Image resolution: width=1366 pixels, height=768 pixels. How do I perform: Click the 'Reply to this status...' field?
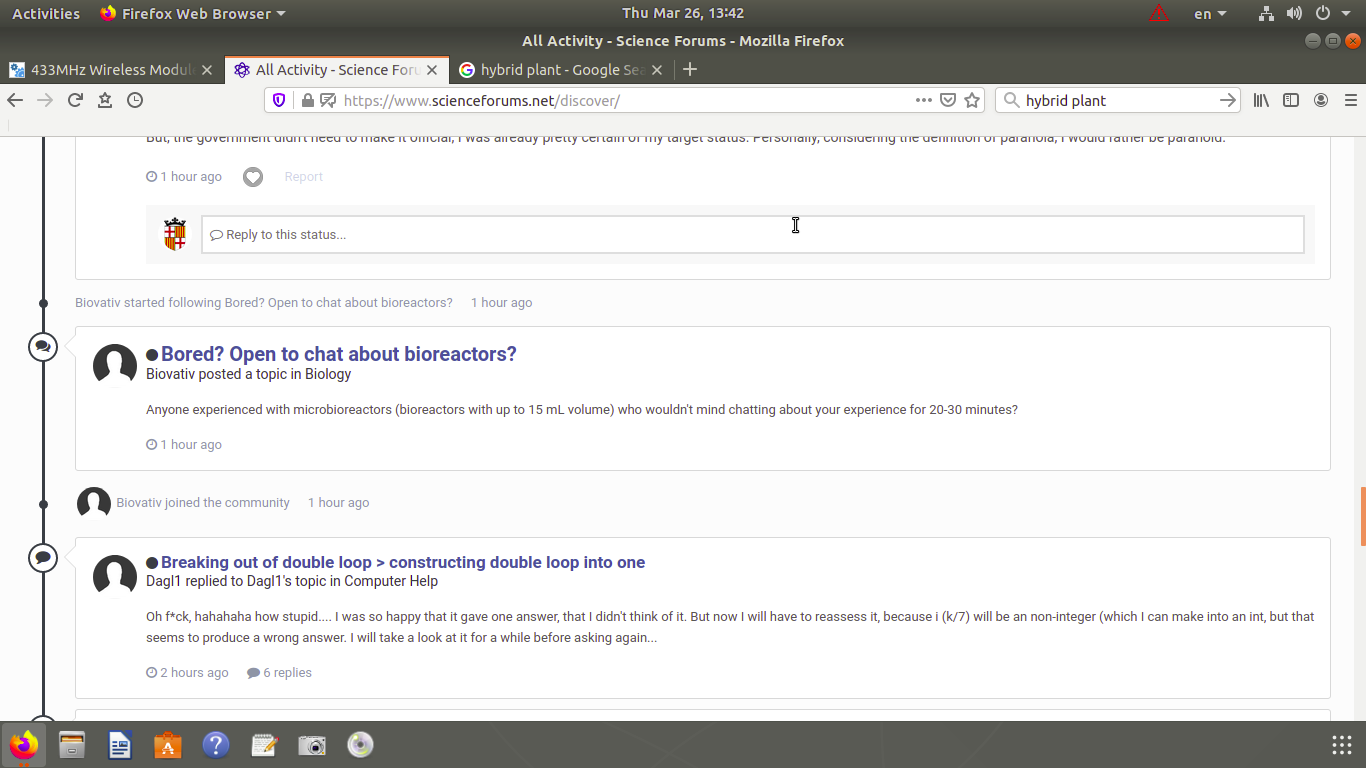(x=752, y=235)
